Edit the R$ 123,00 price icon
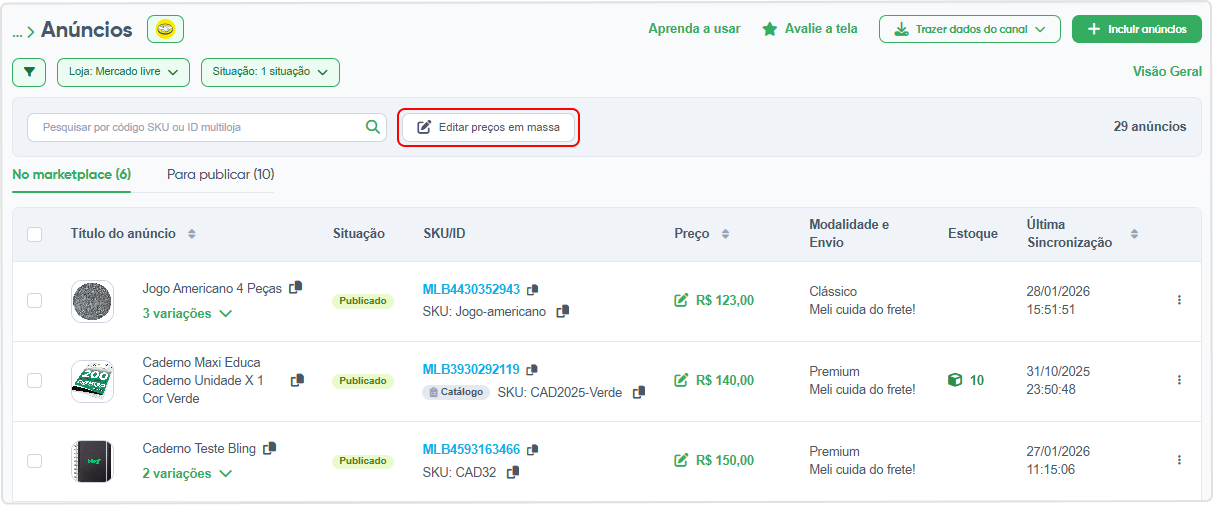The height and width of the screenshot is (505, 1213). point(682,300)
